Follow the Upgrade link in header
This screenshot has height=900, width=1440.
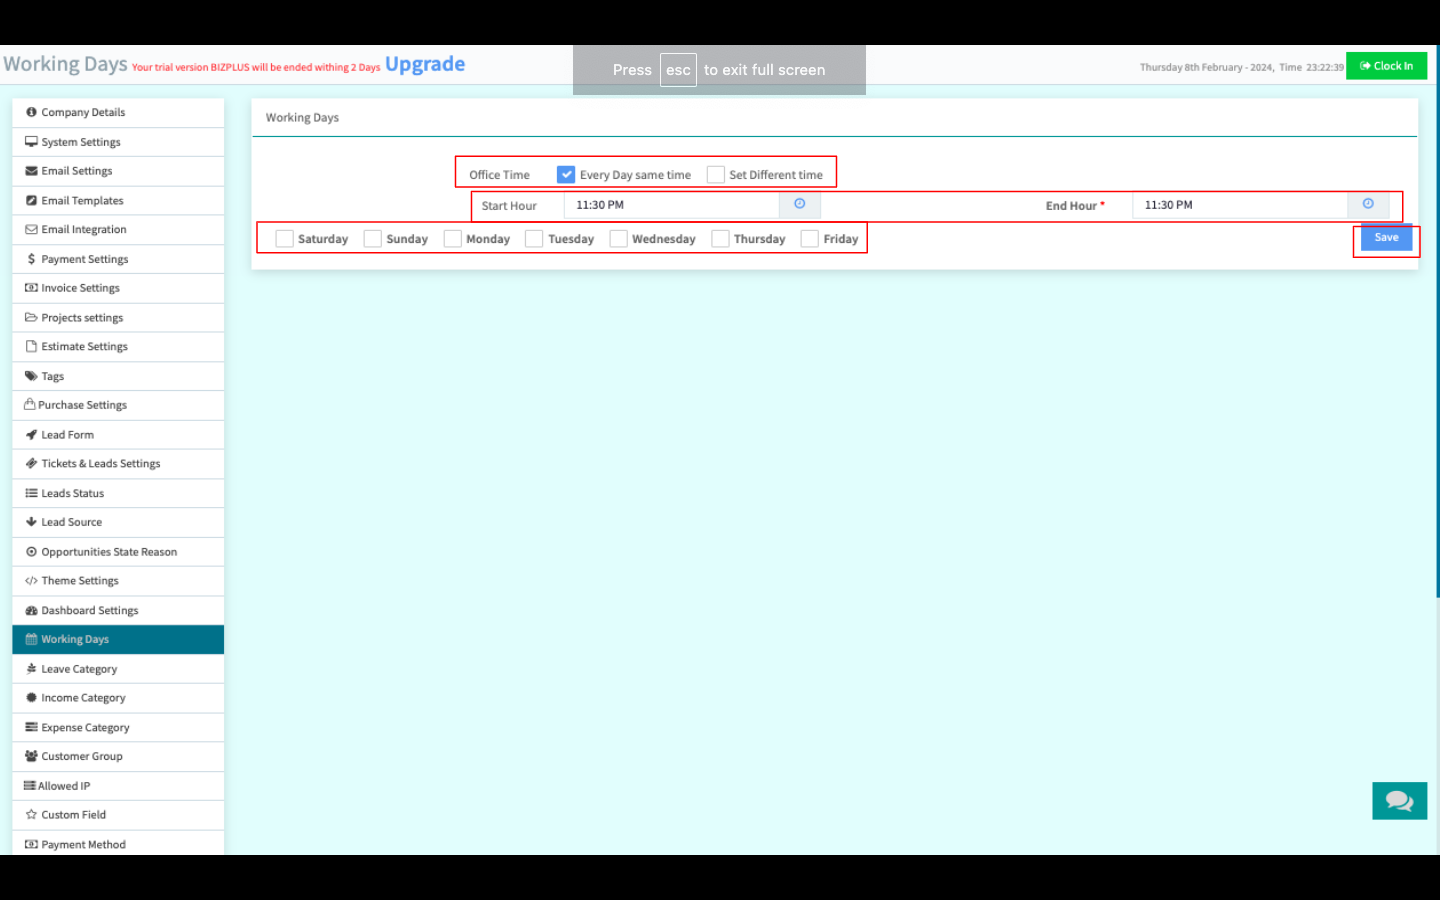[x=425, y=65]
